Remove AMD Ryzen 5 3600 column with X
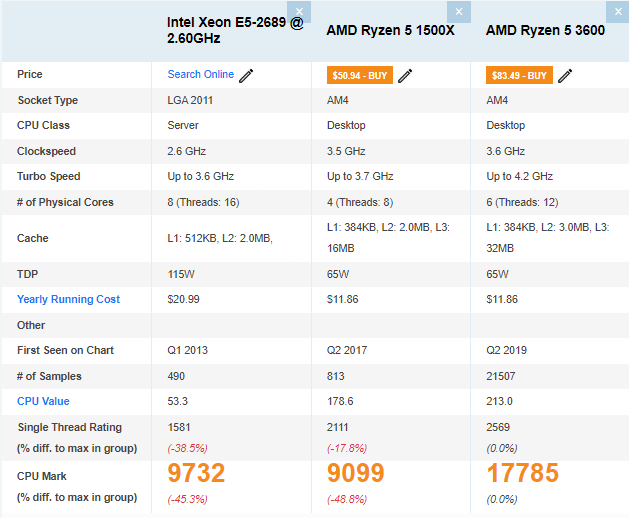The image size is (629, 518). pyautogui.click(x=618, y=12)
